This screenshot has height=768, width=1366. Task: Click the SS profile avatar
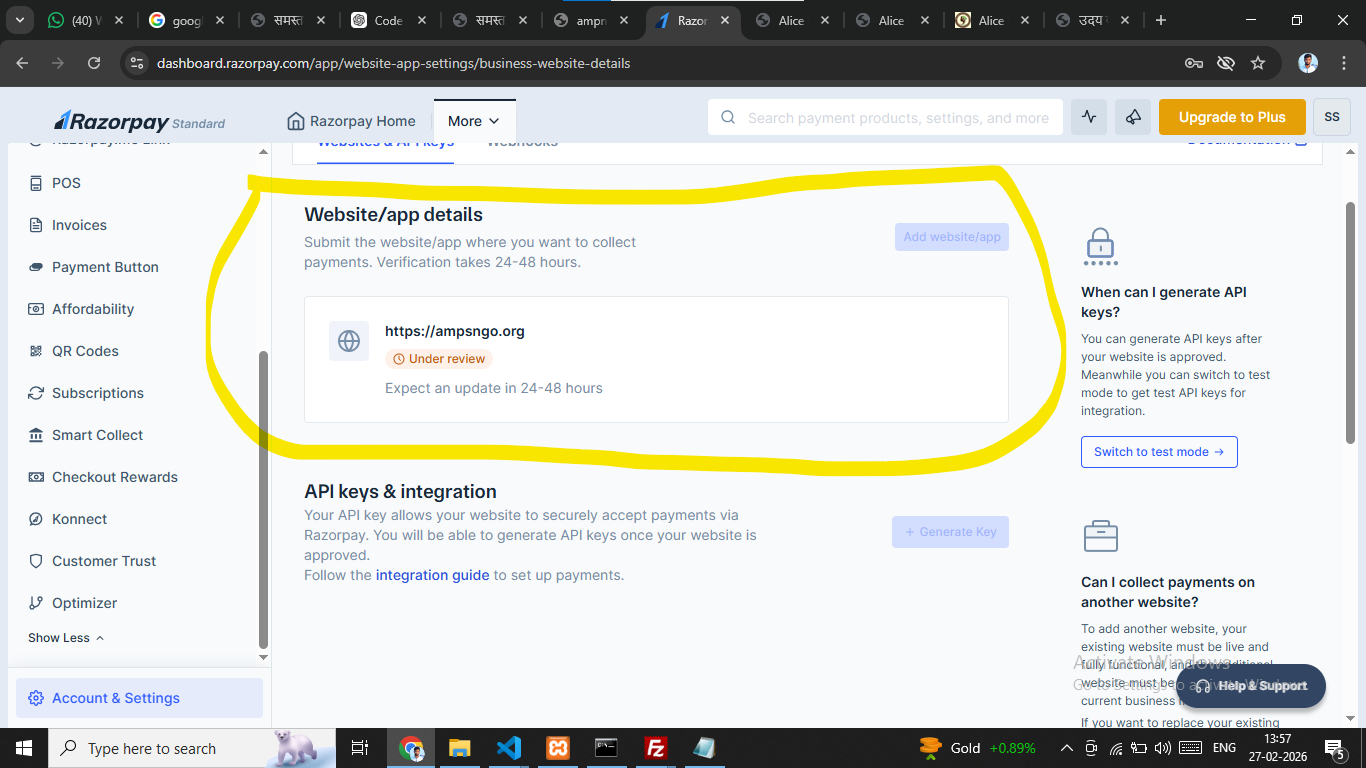click(x=1332, y=117)
